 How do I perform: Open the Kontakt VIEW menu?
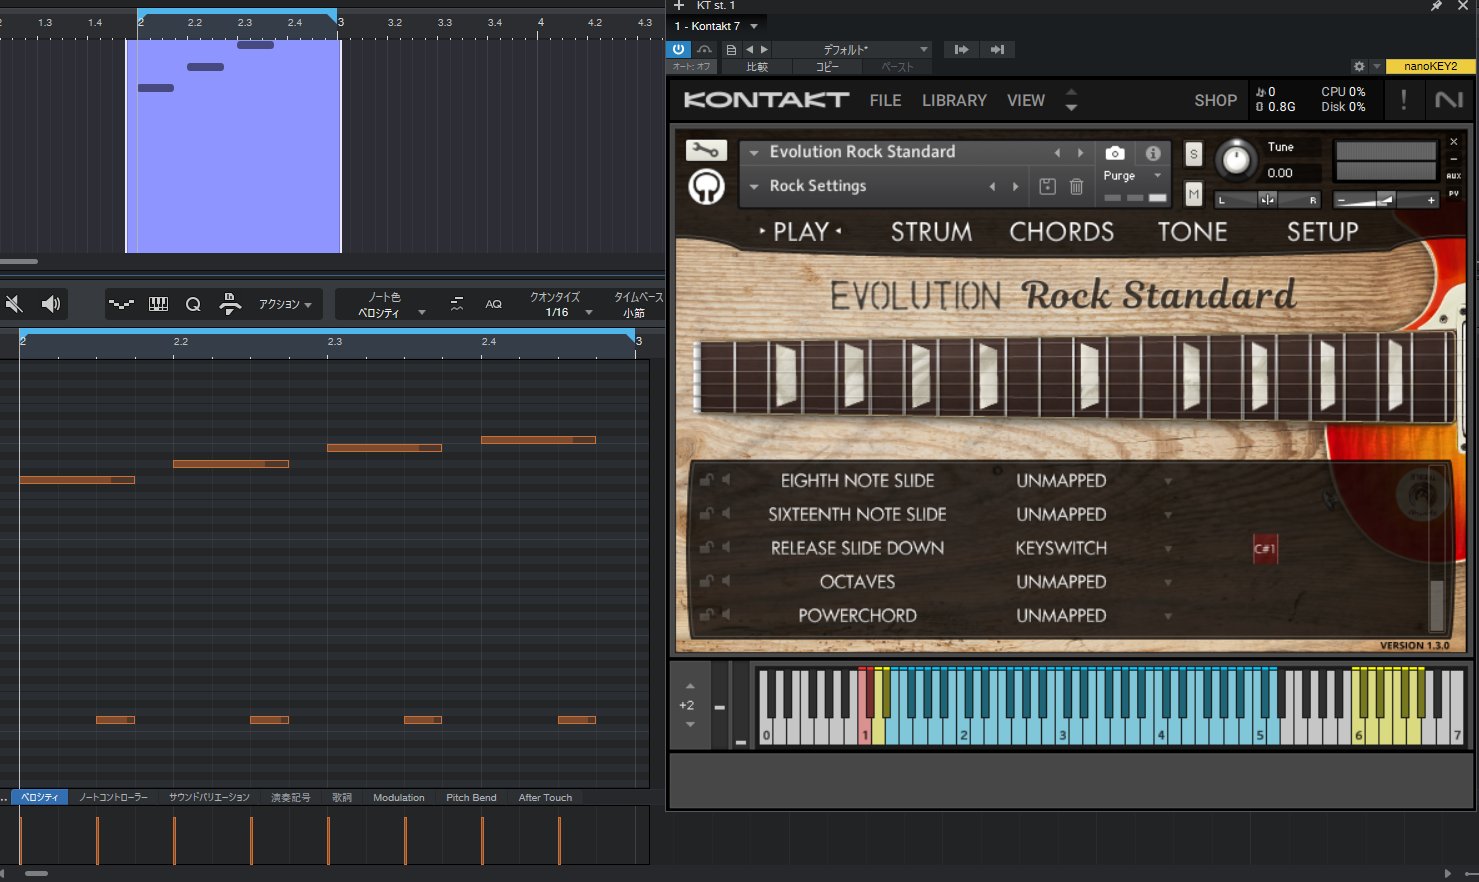click(x=1026, y=100)
